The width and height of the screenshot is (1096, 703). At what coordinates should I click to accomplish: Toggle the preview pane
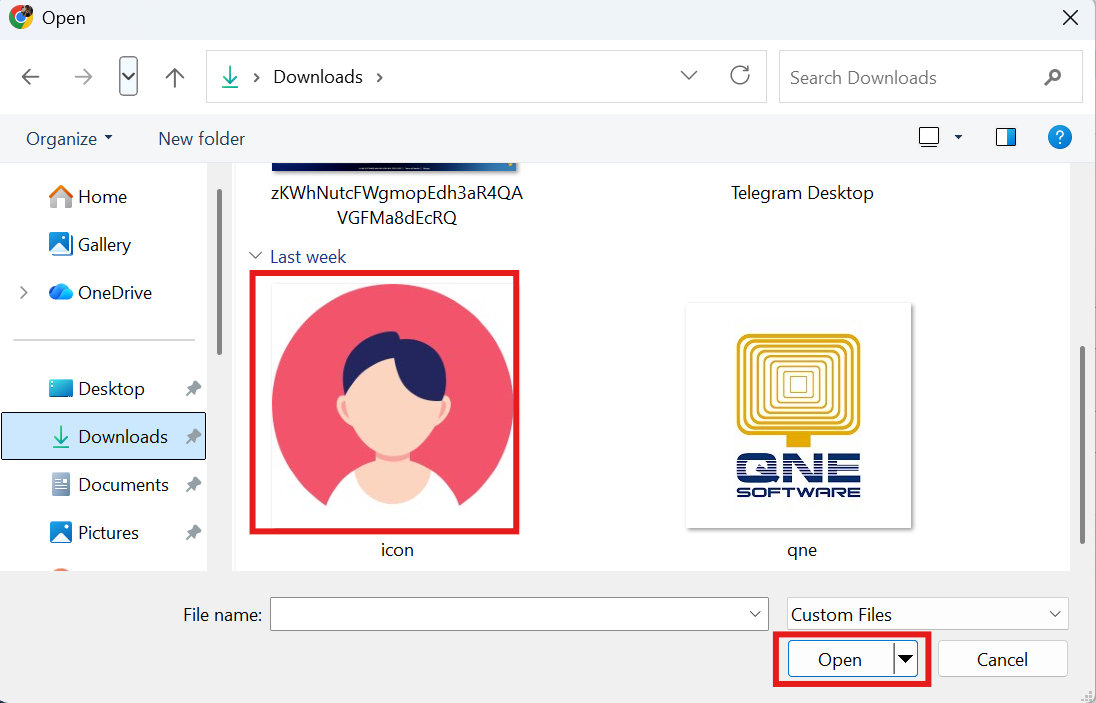[x=1006, y=137]
